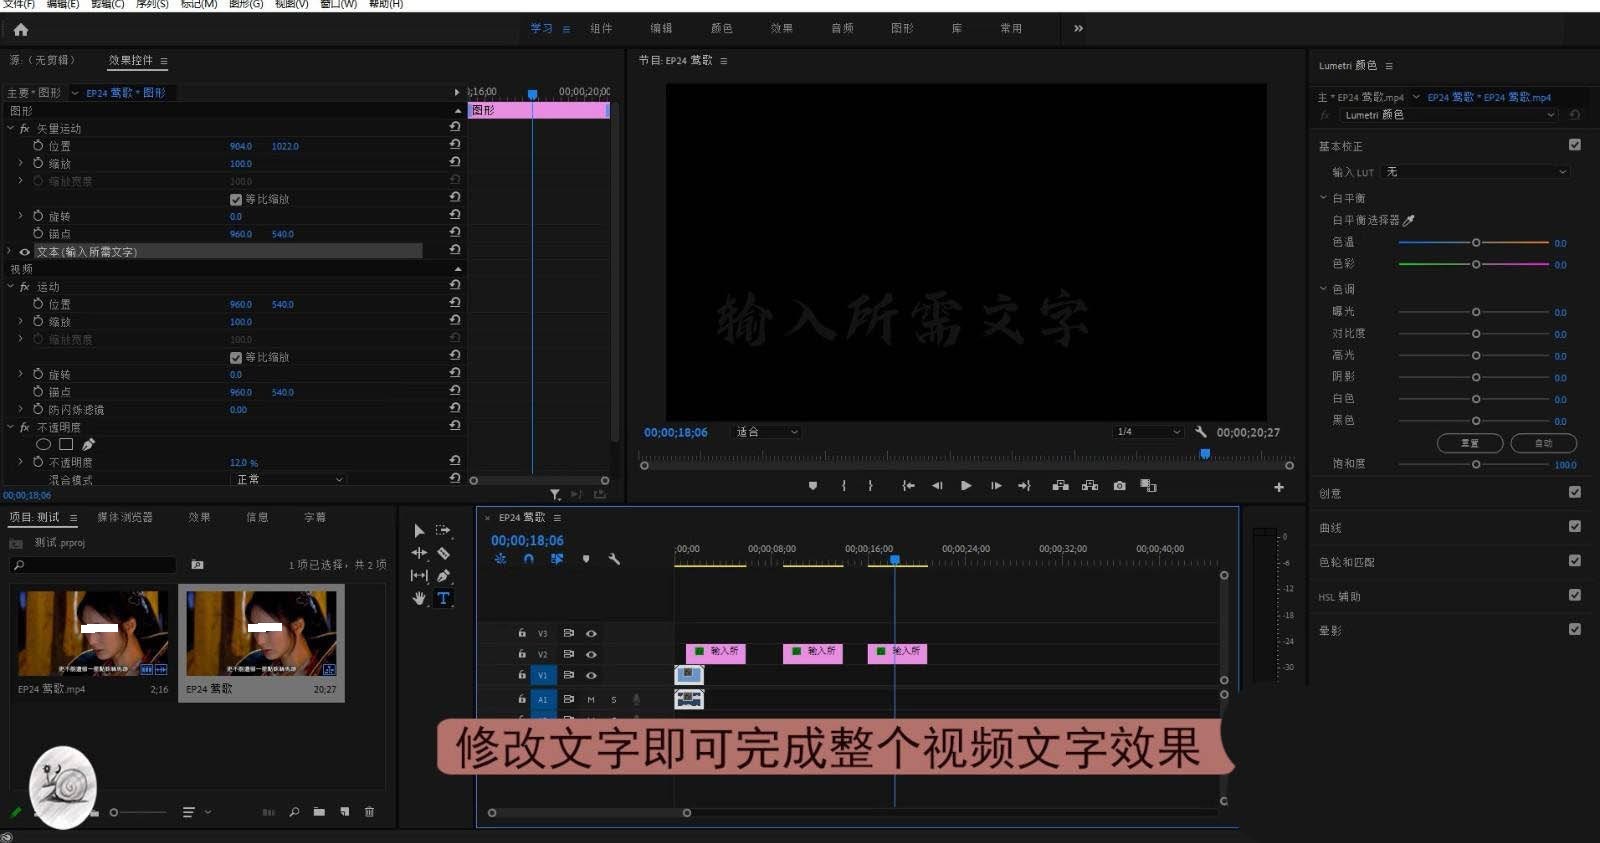
Task: Open program monitor settings wrench
Action: tap(1200, 432)
